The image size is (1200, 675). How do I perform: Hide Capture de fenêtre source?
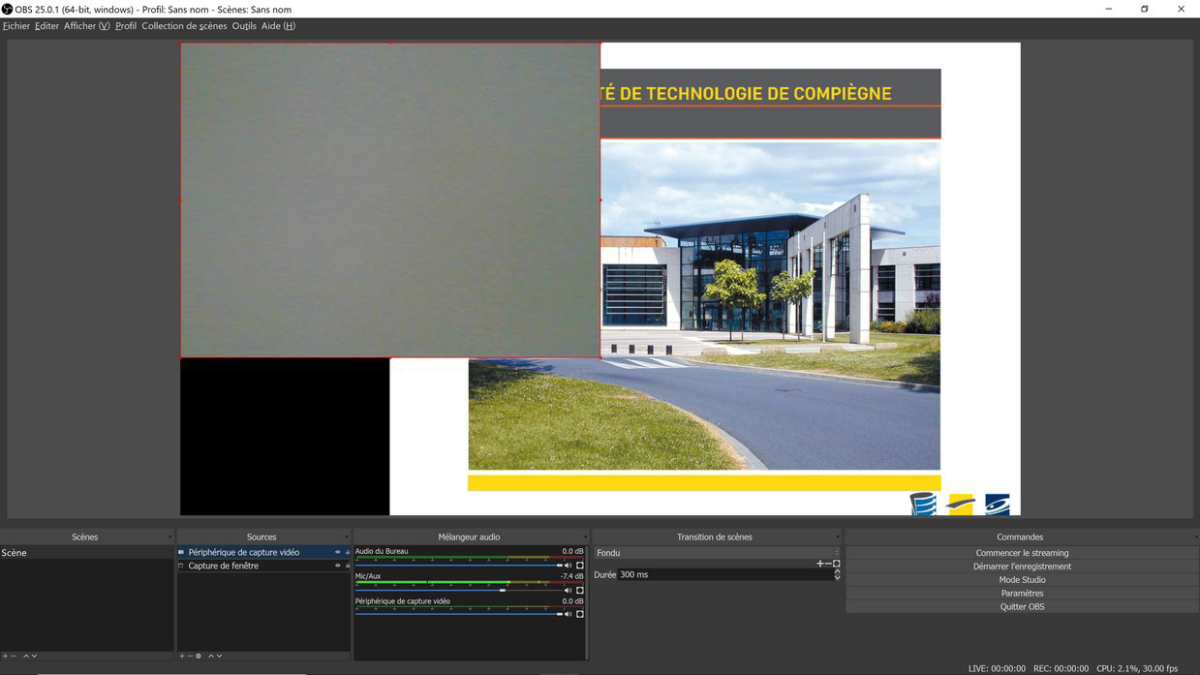[338, 566]
